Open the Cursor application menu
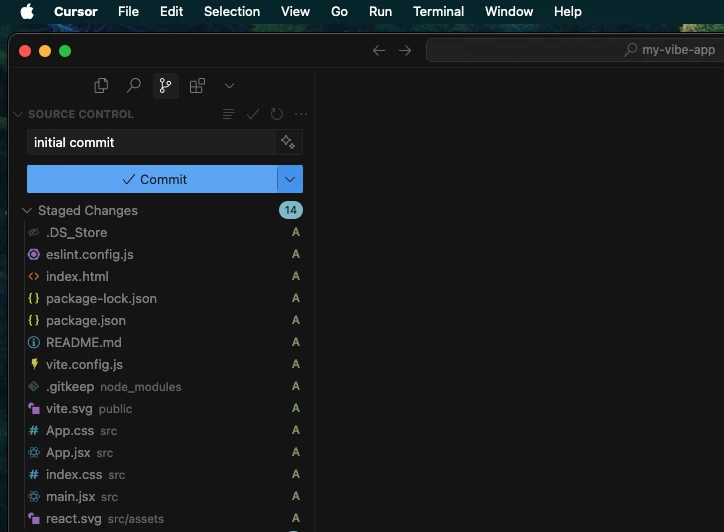 point(76,12)
